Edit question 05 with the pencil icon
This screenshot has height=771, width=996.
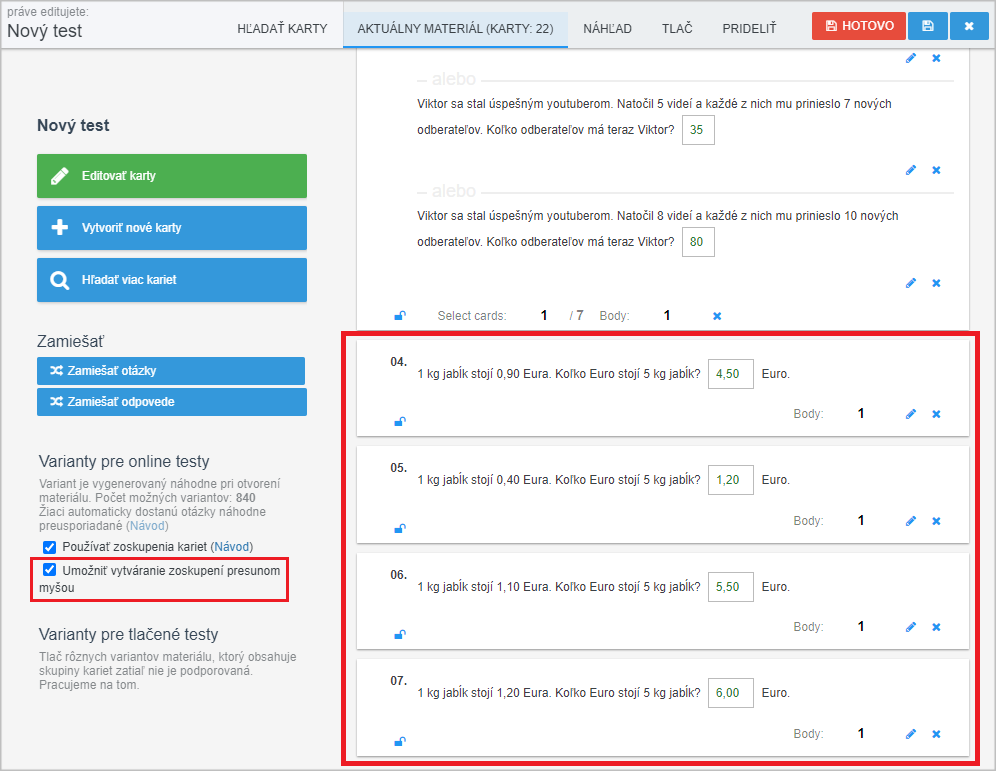(911, 521)
